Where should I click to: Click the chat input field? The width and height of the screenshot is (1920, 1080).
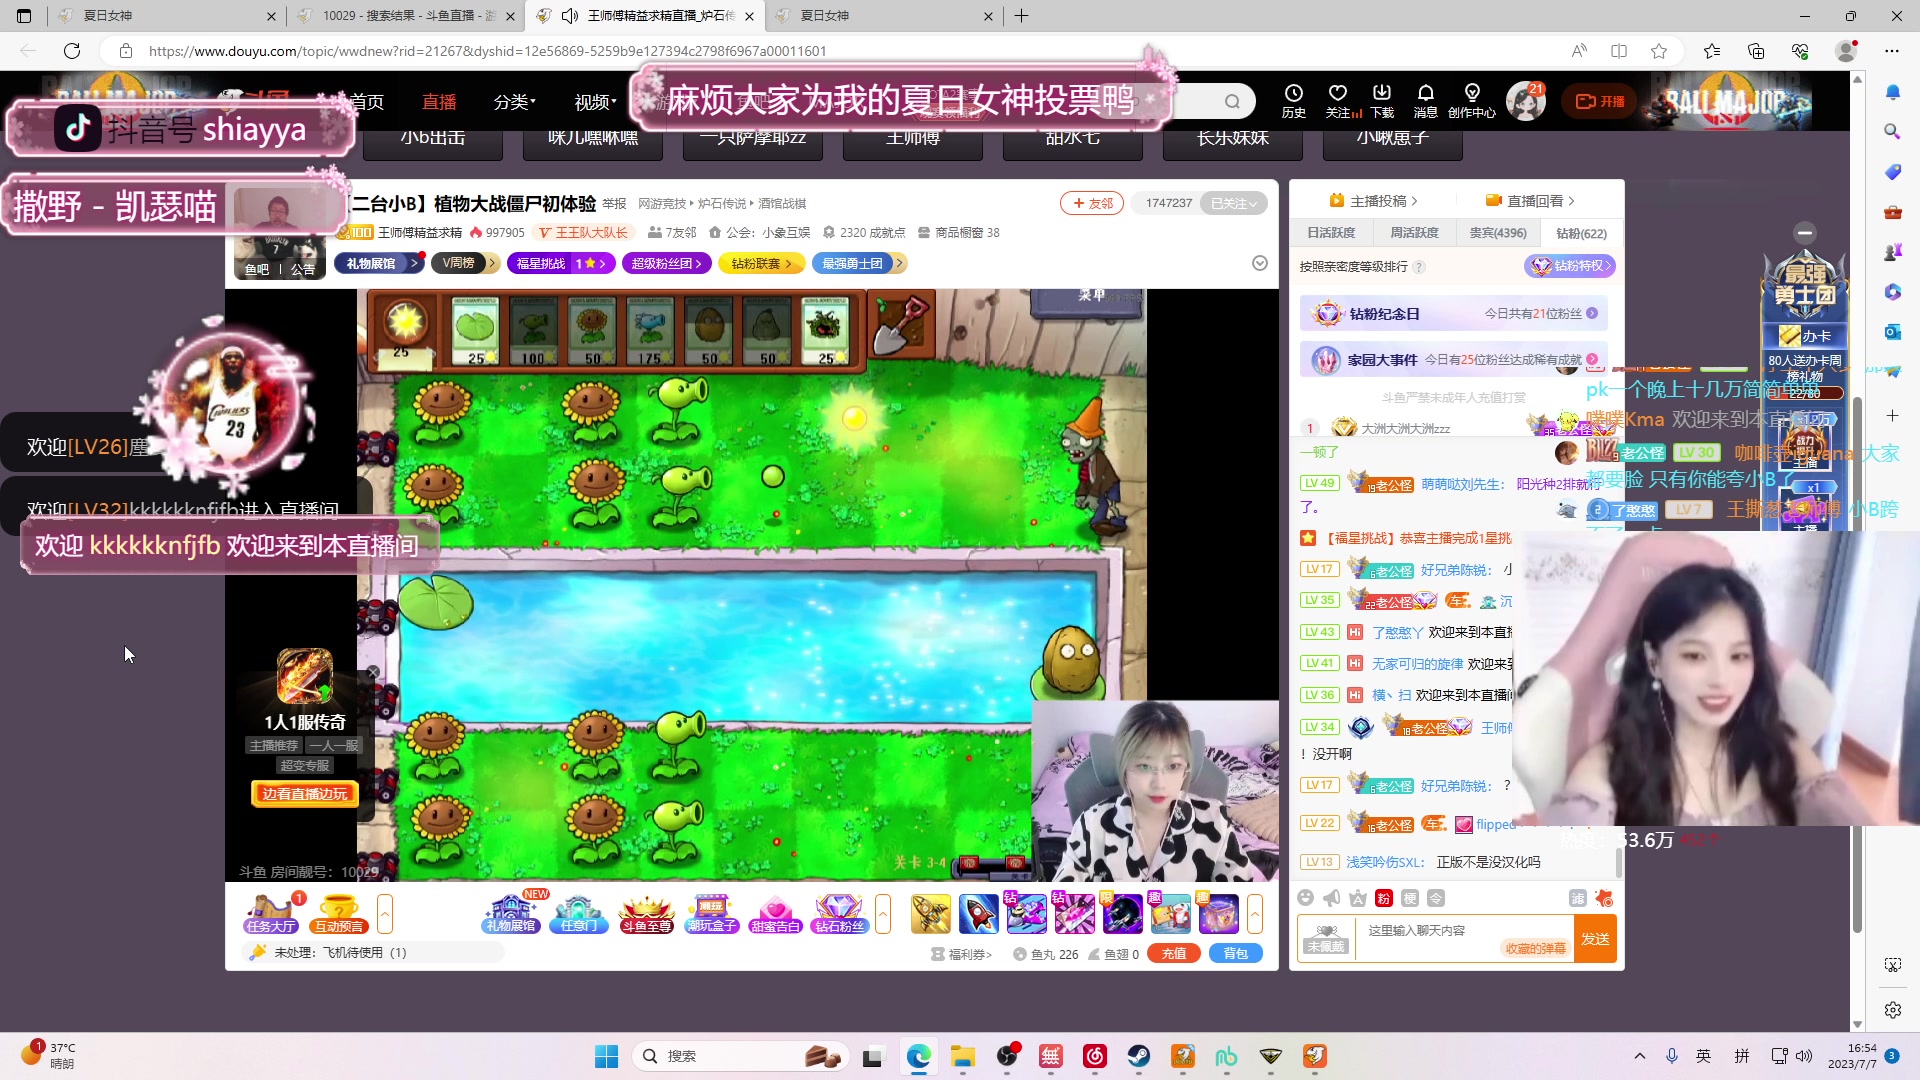(1465, 939)
